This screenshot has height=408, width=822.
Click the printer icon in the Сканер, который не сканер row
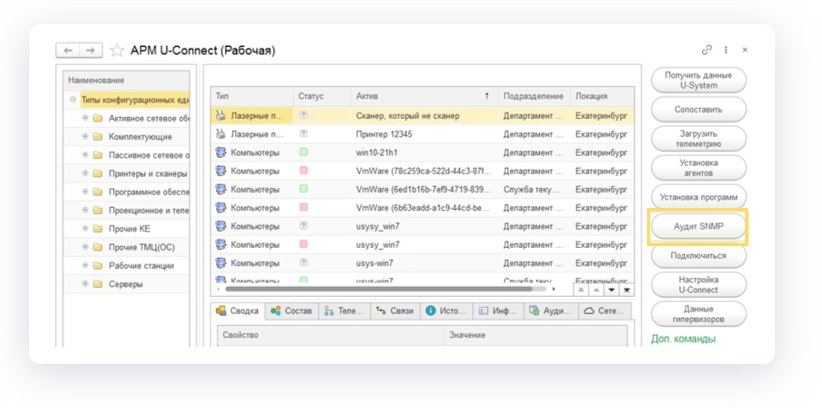(221, 115)
